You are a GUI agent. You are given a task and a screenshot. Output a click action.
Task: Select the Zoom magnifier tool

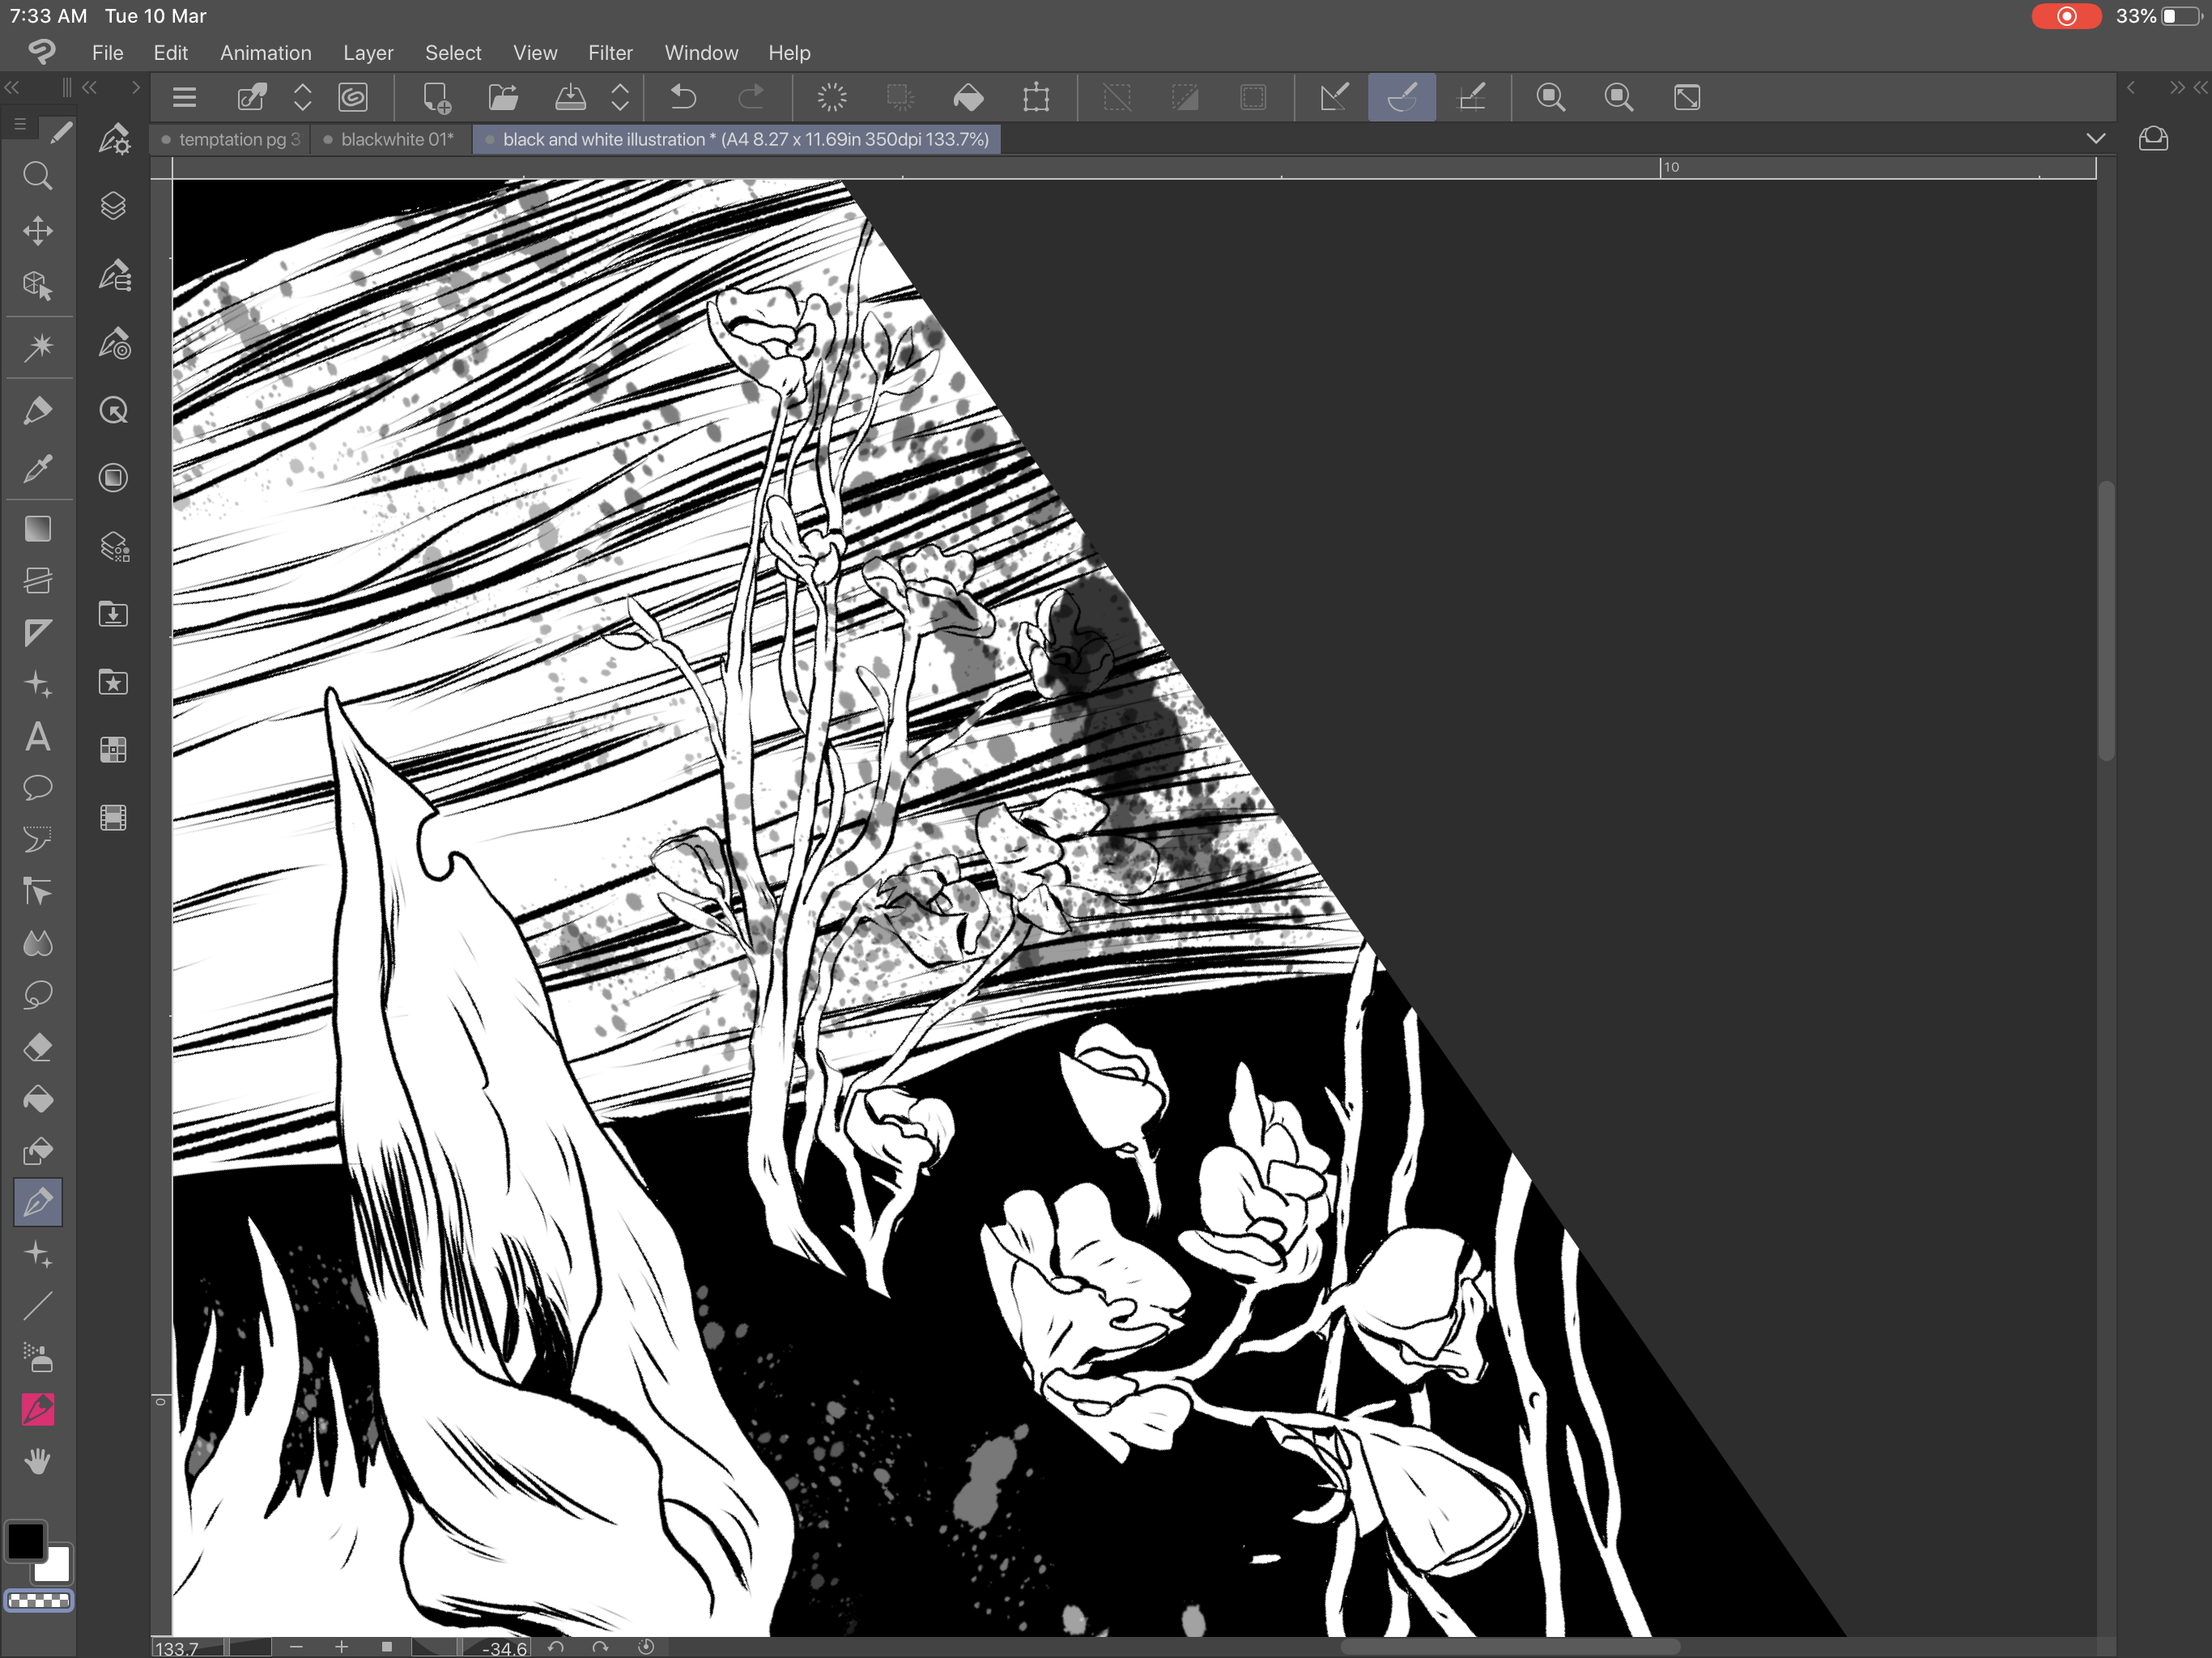tap(38, 176)
